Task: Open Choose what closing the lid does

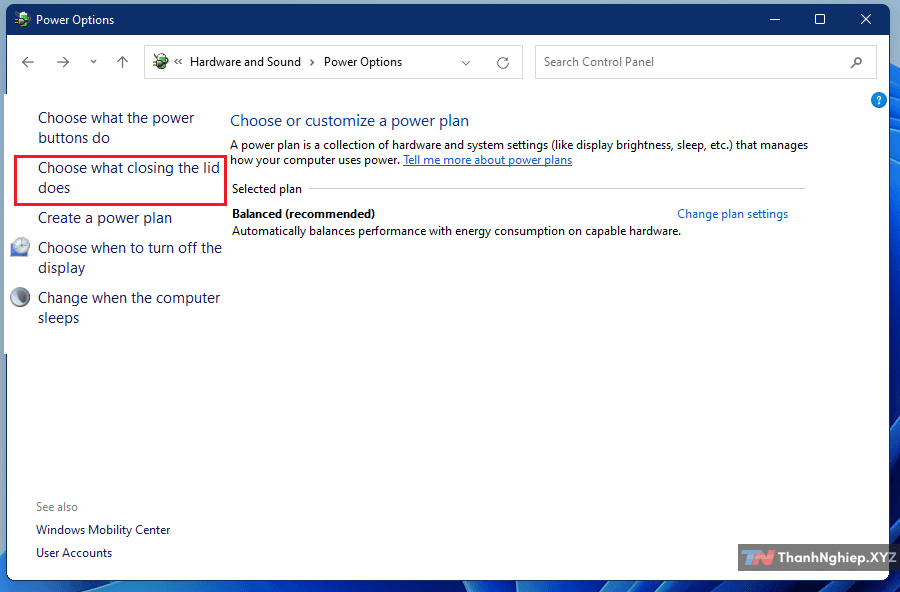Action: 129,178
